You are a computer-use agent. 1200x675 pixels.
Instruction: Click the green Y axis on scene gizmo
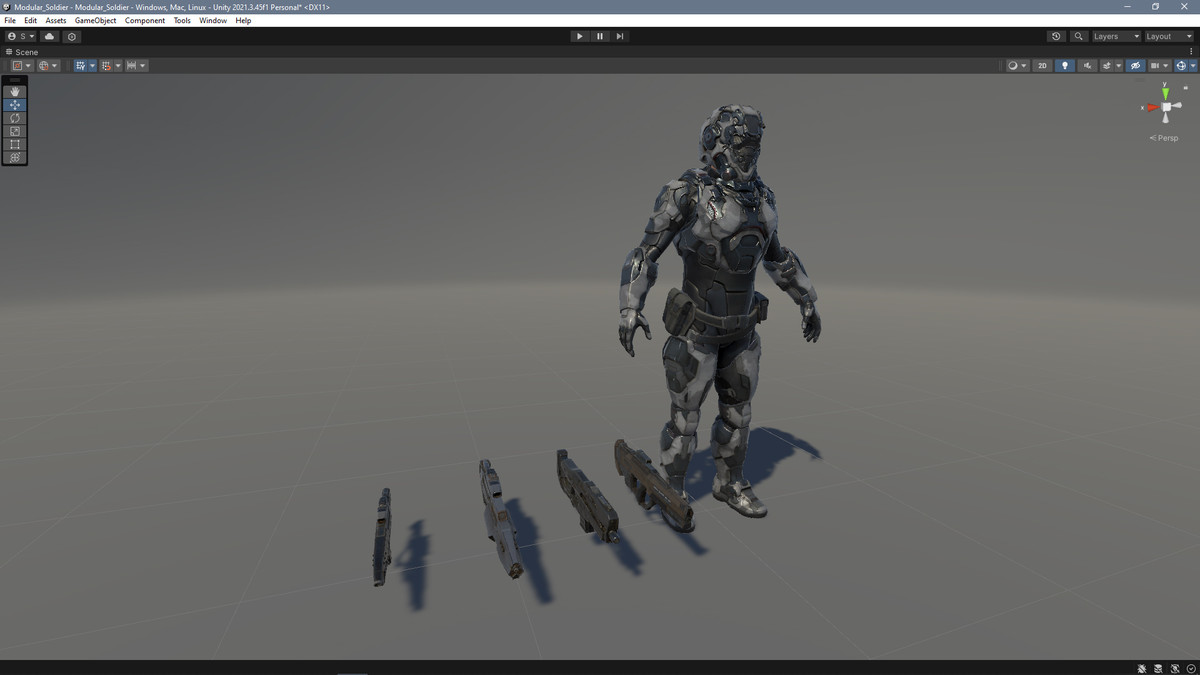tap(1164, 92)
